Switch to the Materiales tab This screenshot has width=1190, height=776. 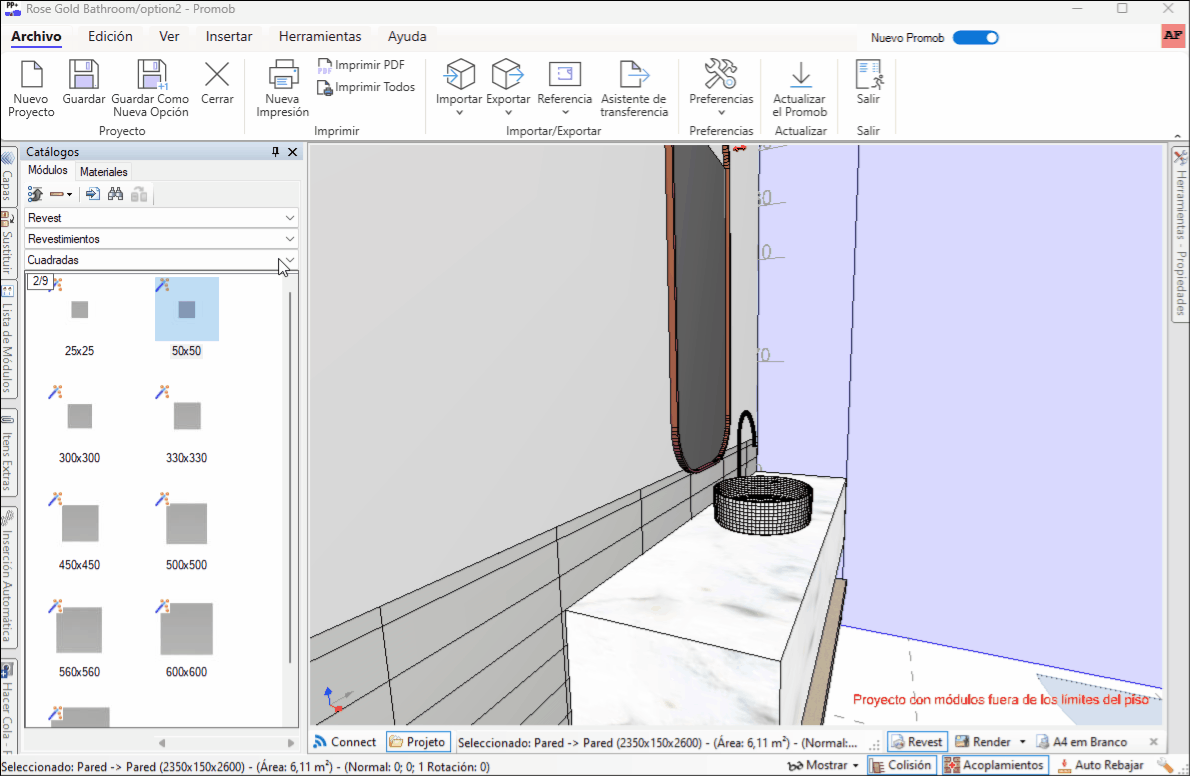[104, 172]
